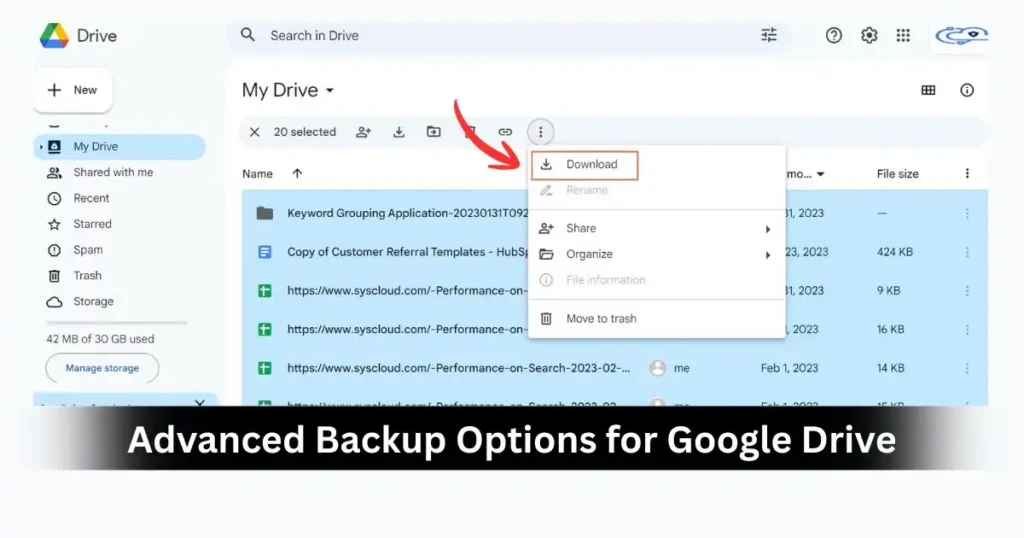Open more actions for the 9 KB row
The image size is (1024, 538).
click(967, 291)
